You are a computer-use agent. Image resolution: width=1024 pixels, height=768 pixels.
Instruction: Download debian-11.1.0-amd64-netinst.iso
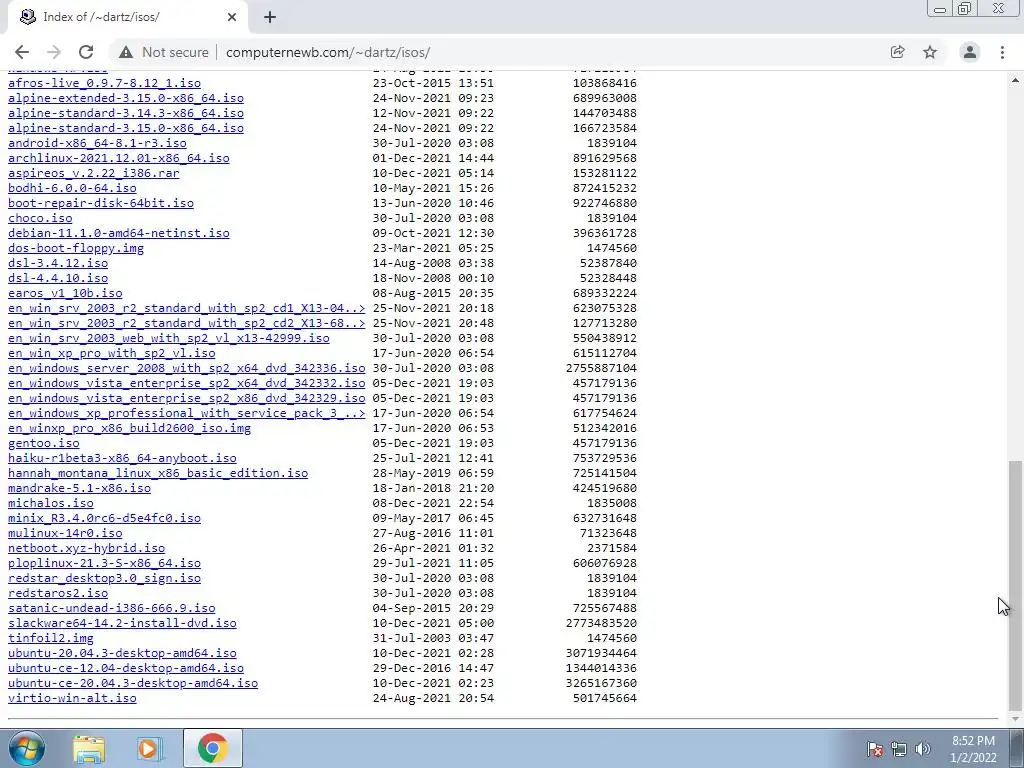coord(118,233)
